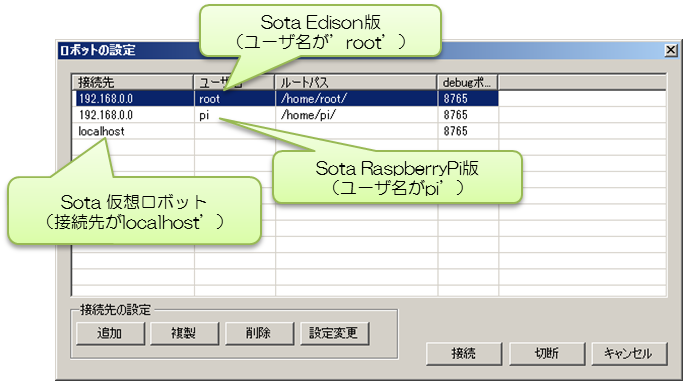Screen dimensions: 683x381
Task: Open 設定変更 for the selected connection
Action: [x=335, y=334]
